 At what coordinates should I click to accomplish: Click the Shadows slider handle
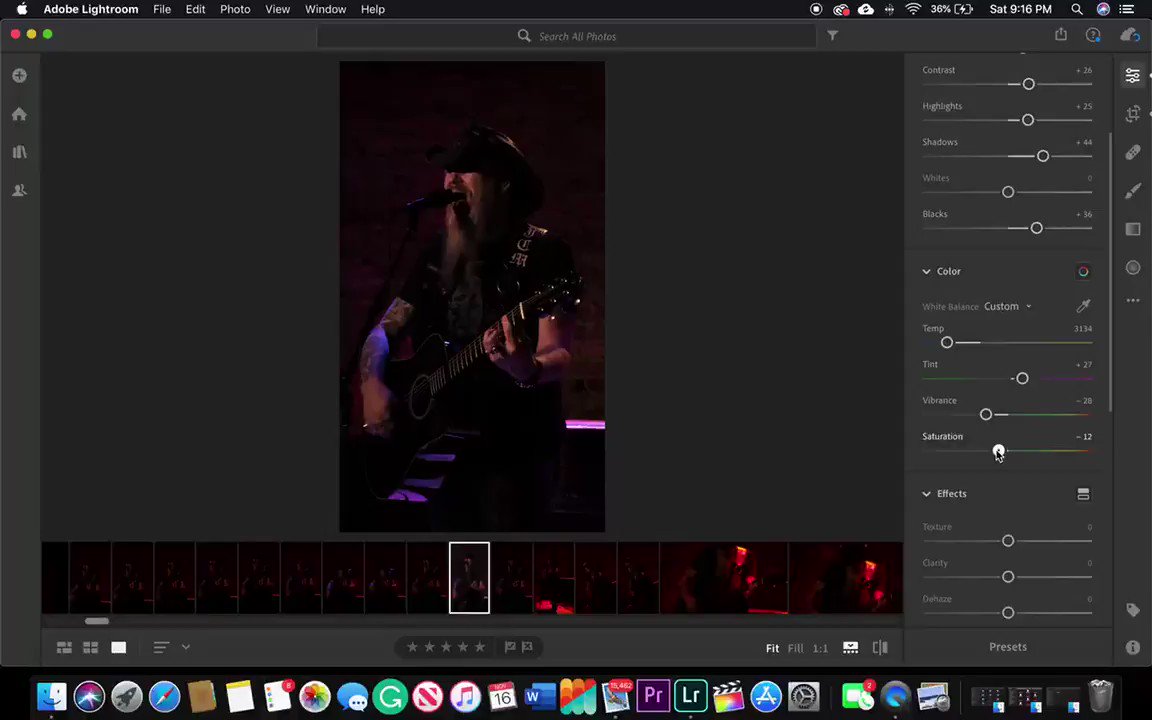(x=1043, y=156)
